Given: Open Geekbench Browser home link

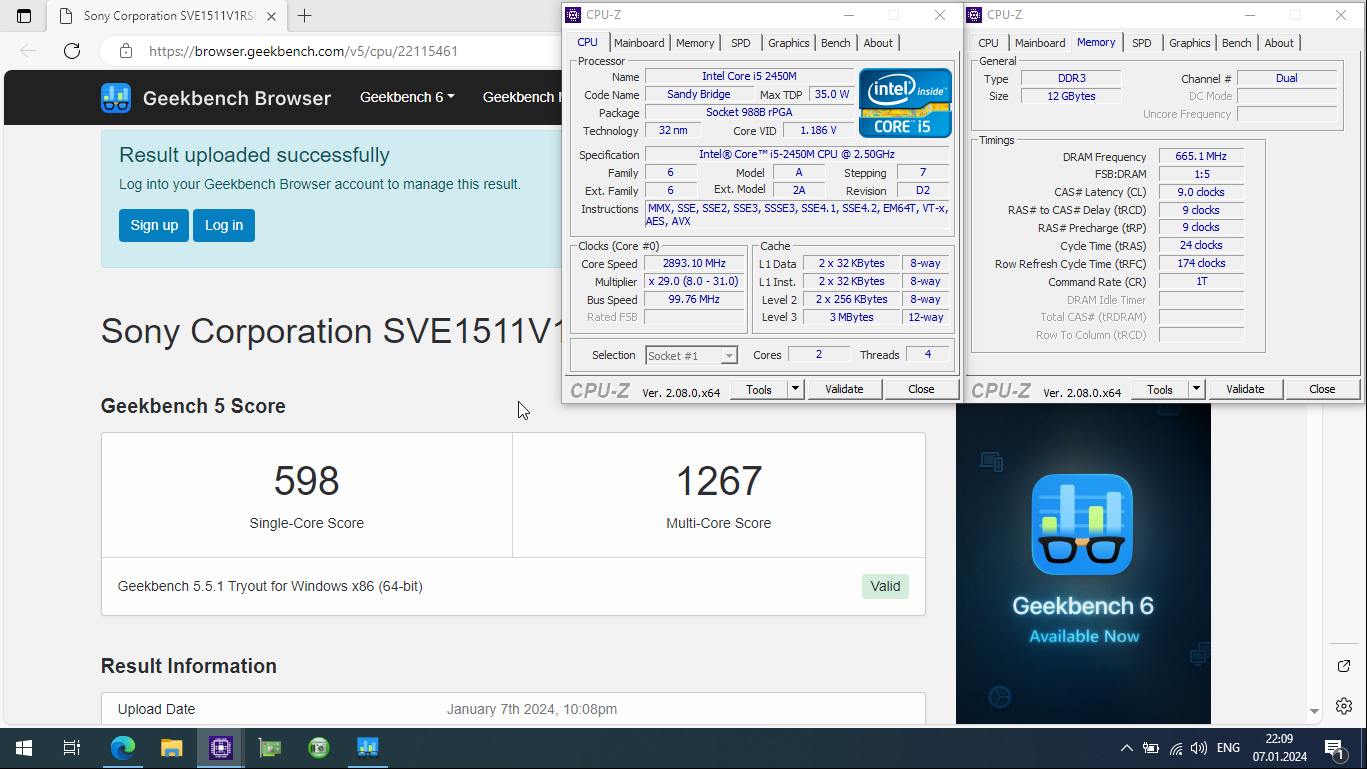Looking at the screenshot, I should pos(237,98).
